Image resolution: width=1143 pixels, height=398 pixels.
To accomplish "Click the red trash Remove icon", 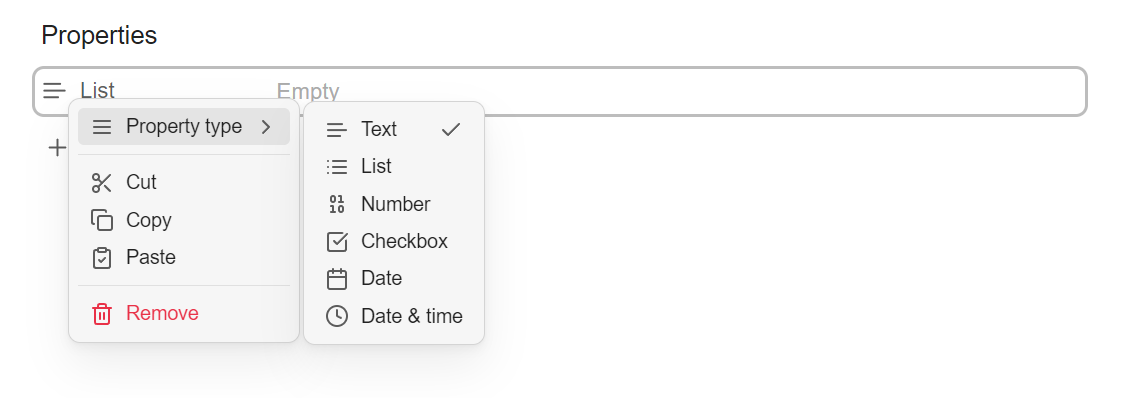I will (101, 314).
